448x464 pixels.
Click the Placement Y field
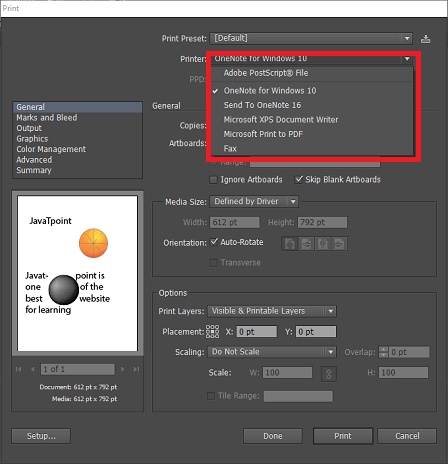pos(316,332)
